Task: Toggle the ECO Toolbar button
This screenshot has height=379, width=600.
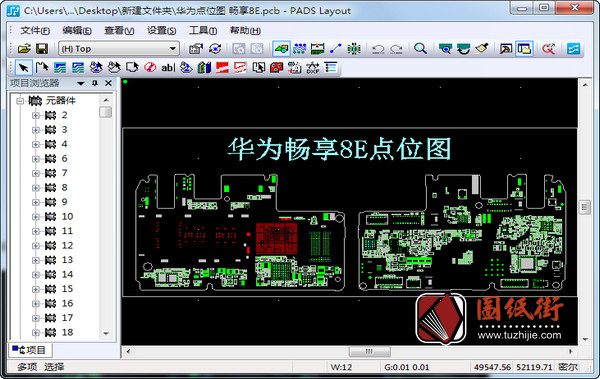Action: (336, 49)
